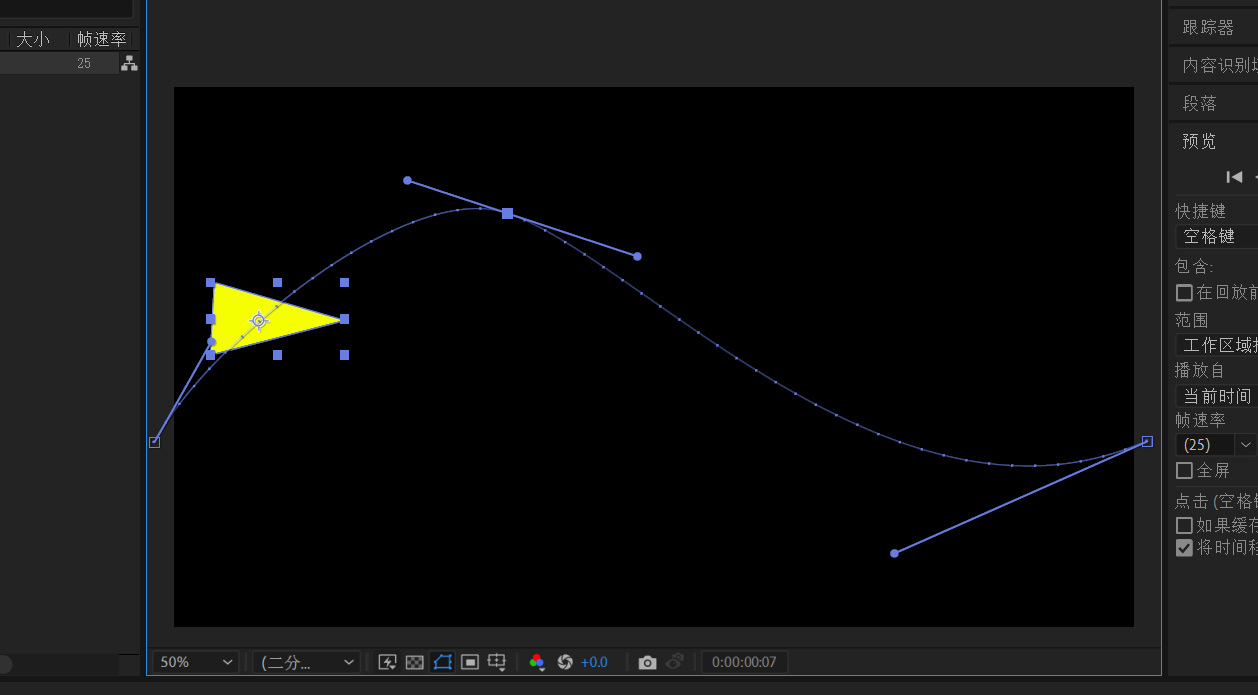Screen dimensions: 1258x695
Task: Select the motion path start keyframe
Action: (154, 442)
